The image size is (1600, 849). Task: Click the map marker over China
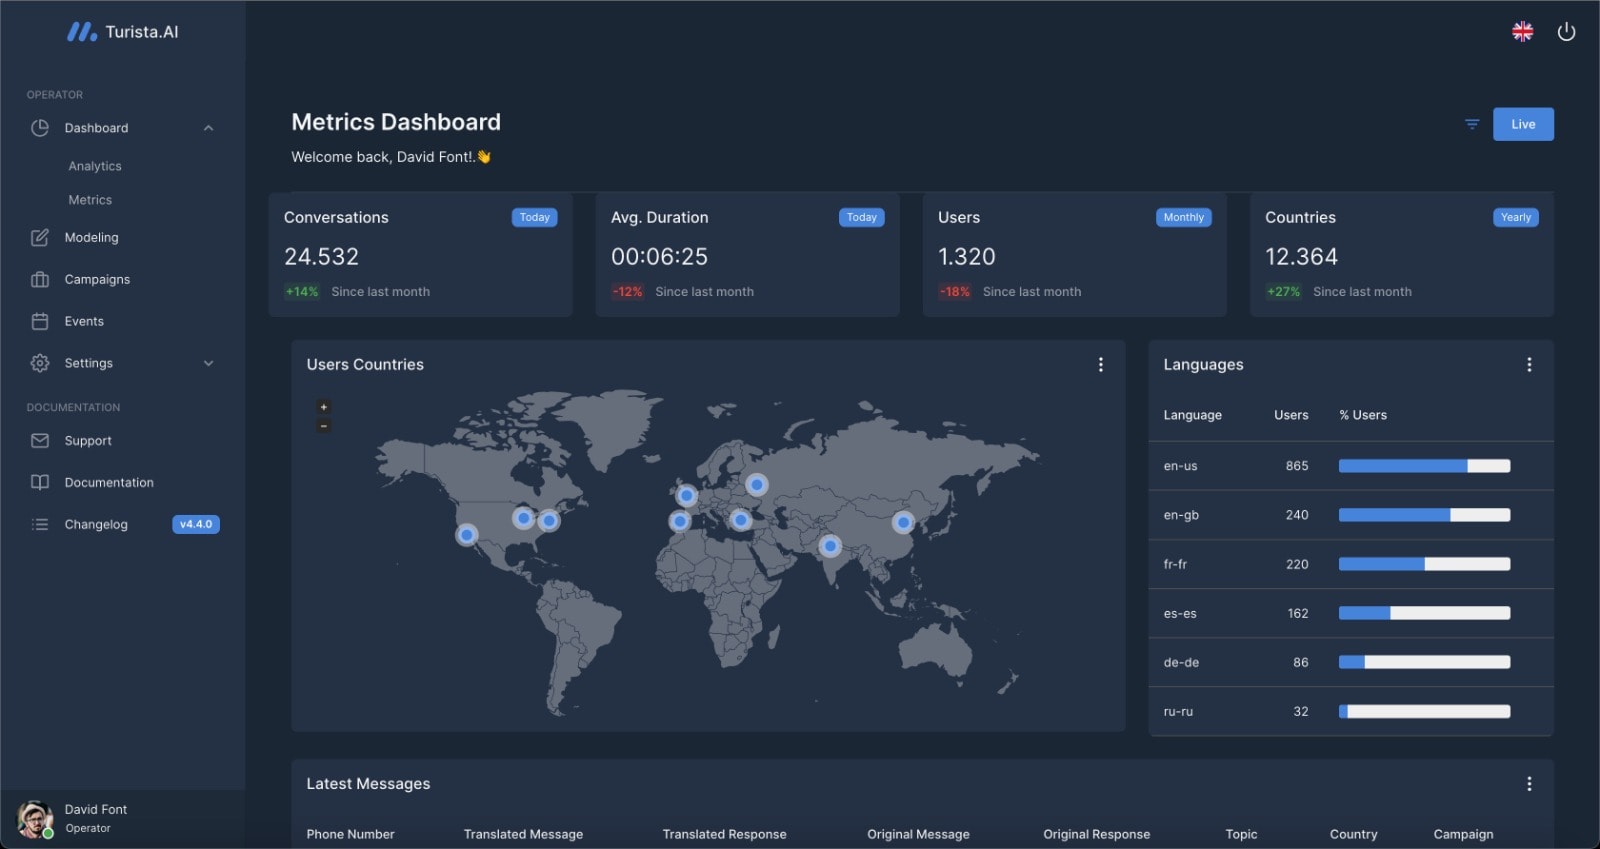coord(903,522)
